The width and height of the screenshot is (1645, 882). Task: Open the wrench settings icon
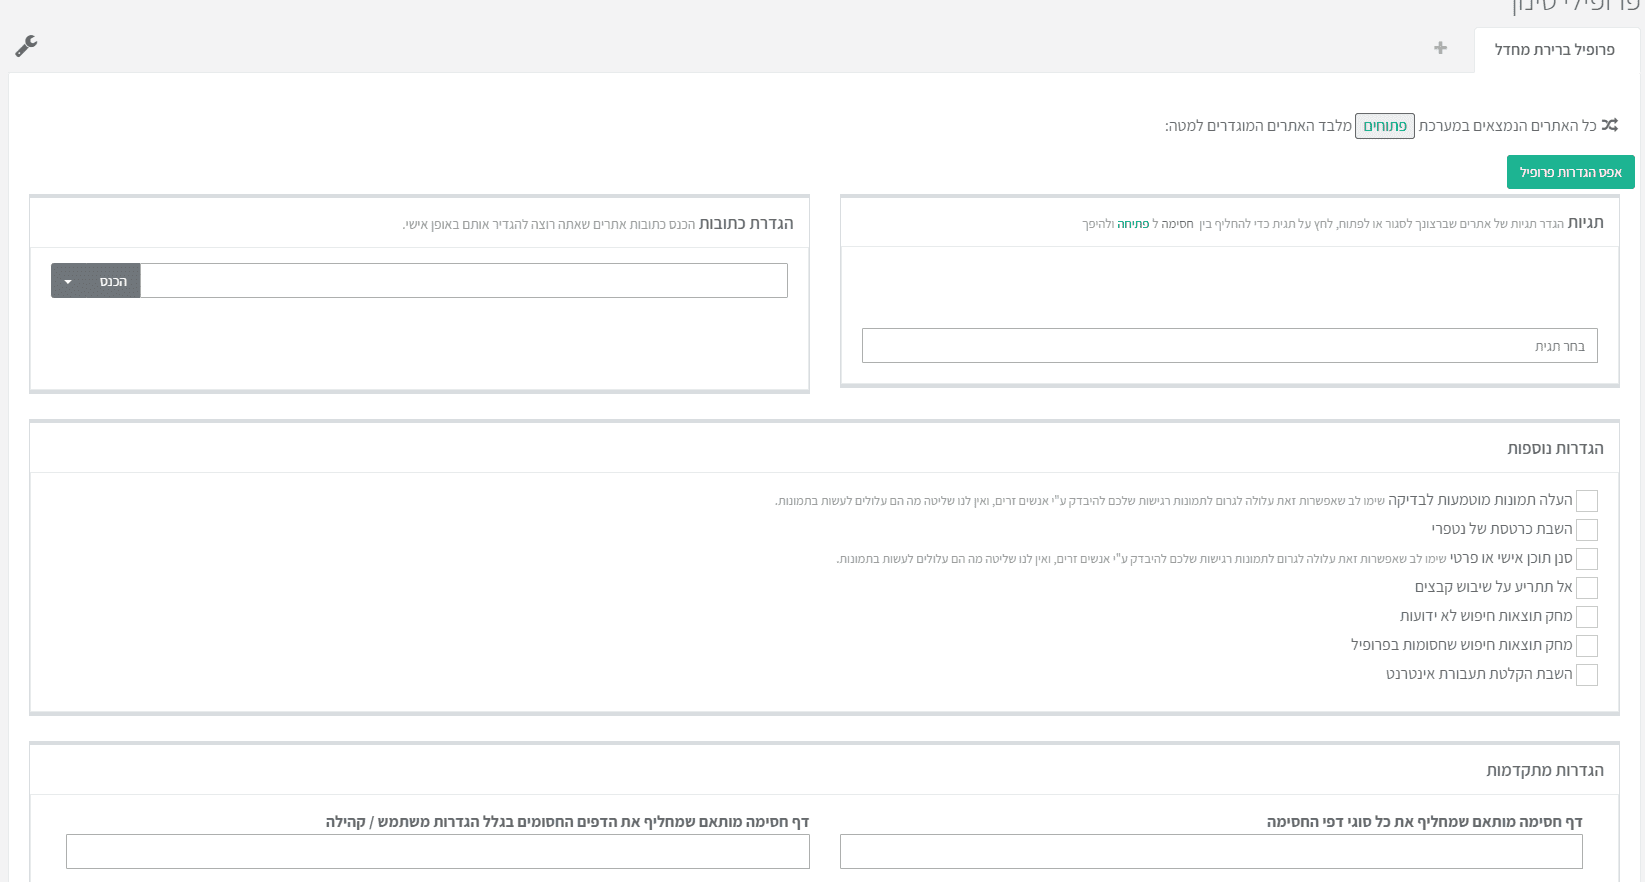click(x=27, y=46)
